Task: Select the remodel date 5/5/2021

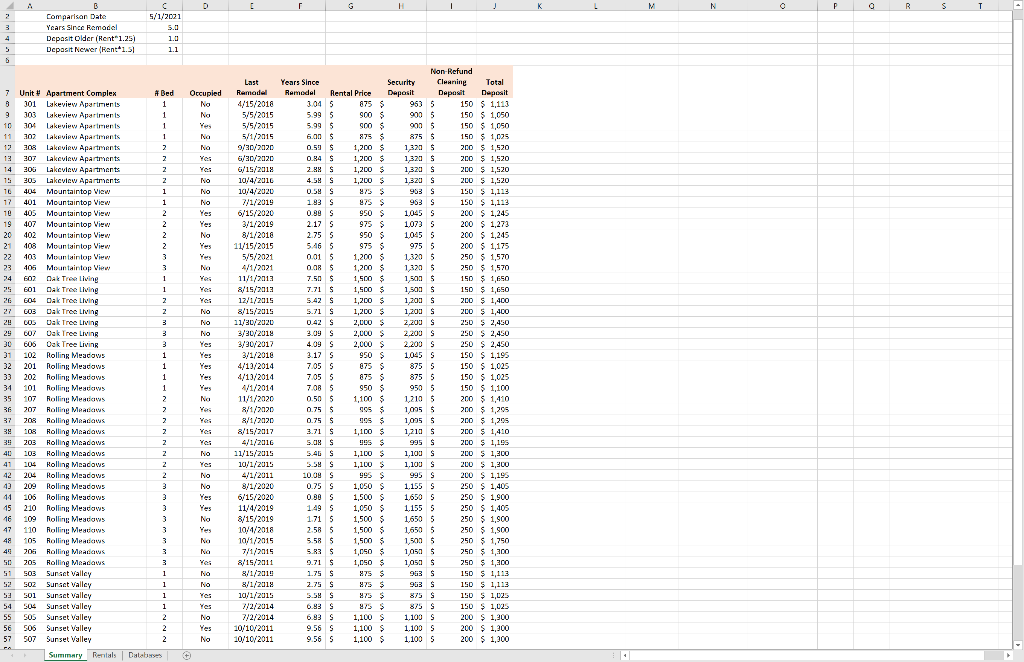Action: (x=252, y=257)
